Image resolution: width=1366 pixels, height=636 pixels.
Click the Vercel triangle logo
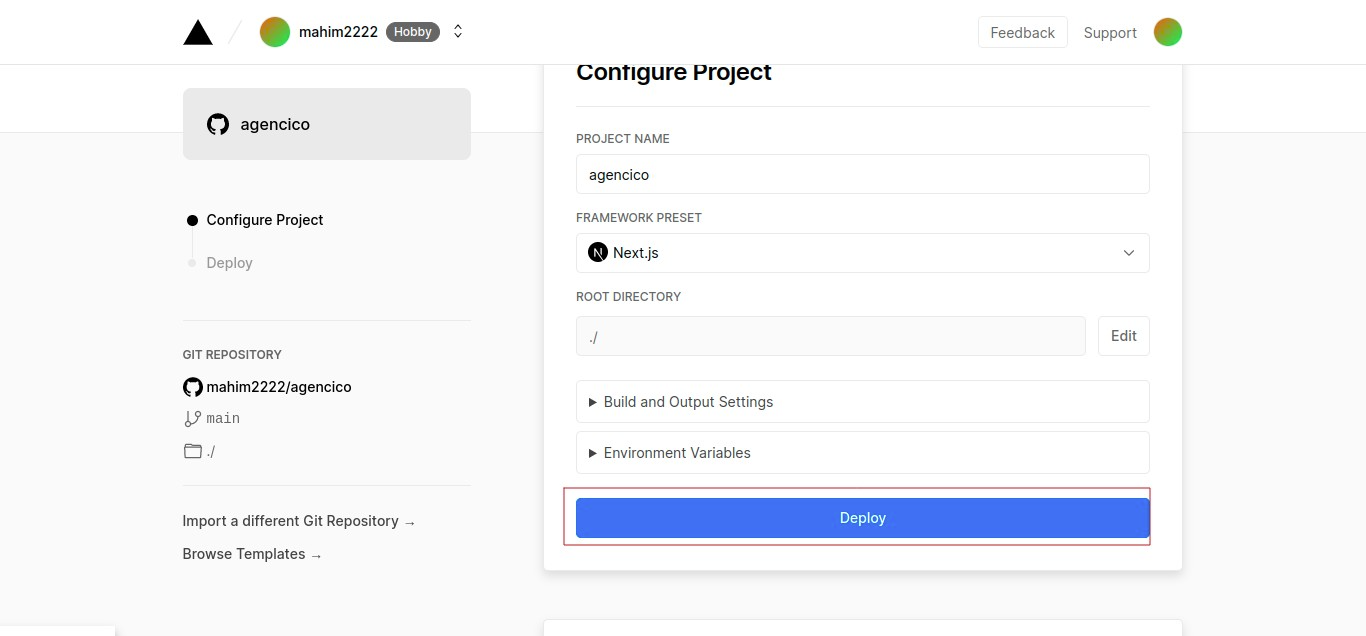click(198, 32)
